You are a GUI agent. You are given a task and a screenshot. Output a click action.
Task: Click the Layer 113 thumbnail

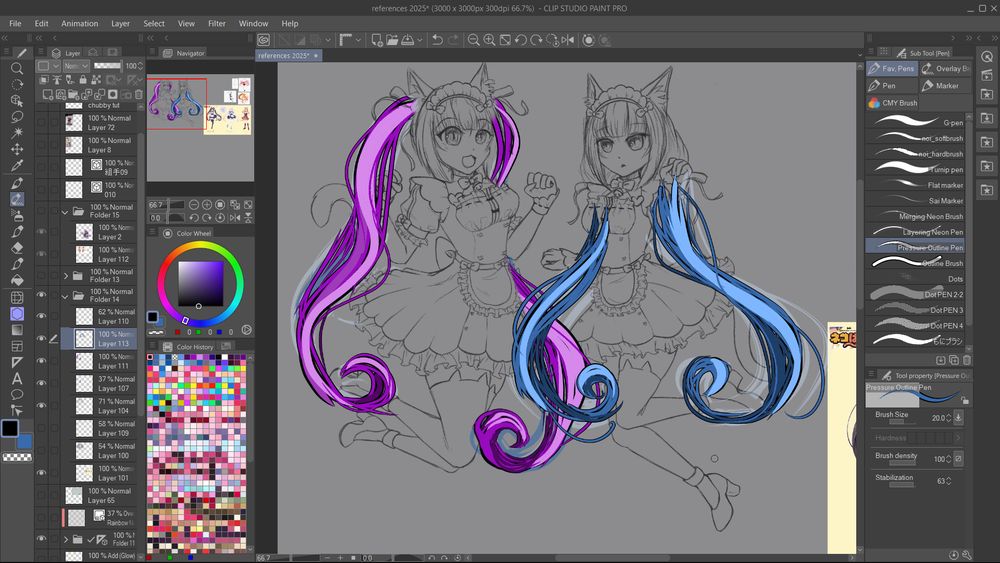pyautogui.click(x=84, y=339)
